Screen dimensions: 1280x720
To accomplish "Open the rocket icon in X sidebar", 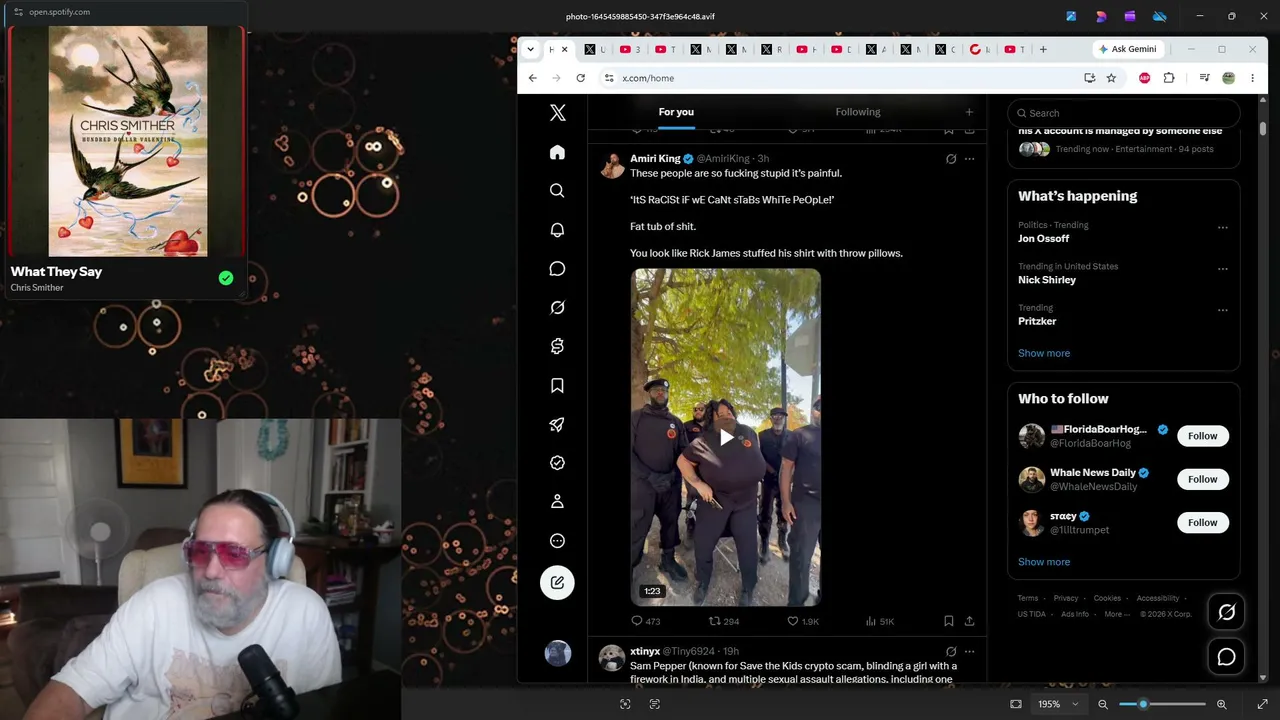I will (557, 424).
